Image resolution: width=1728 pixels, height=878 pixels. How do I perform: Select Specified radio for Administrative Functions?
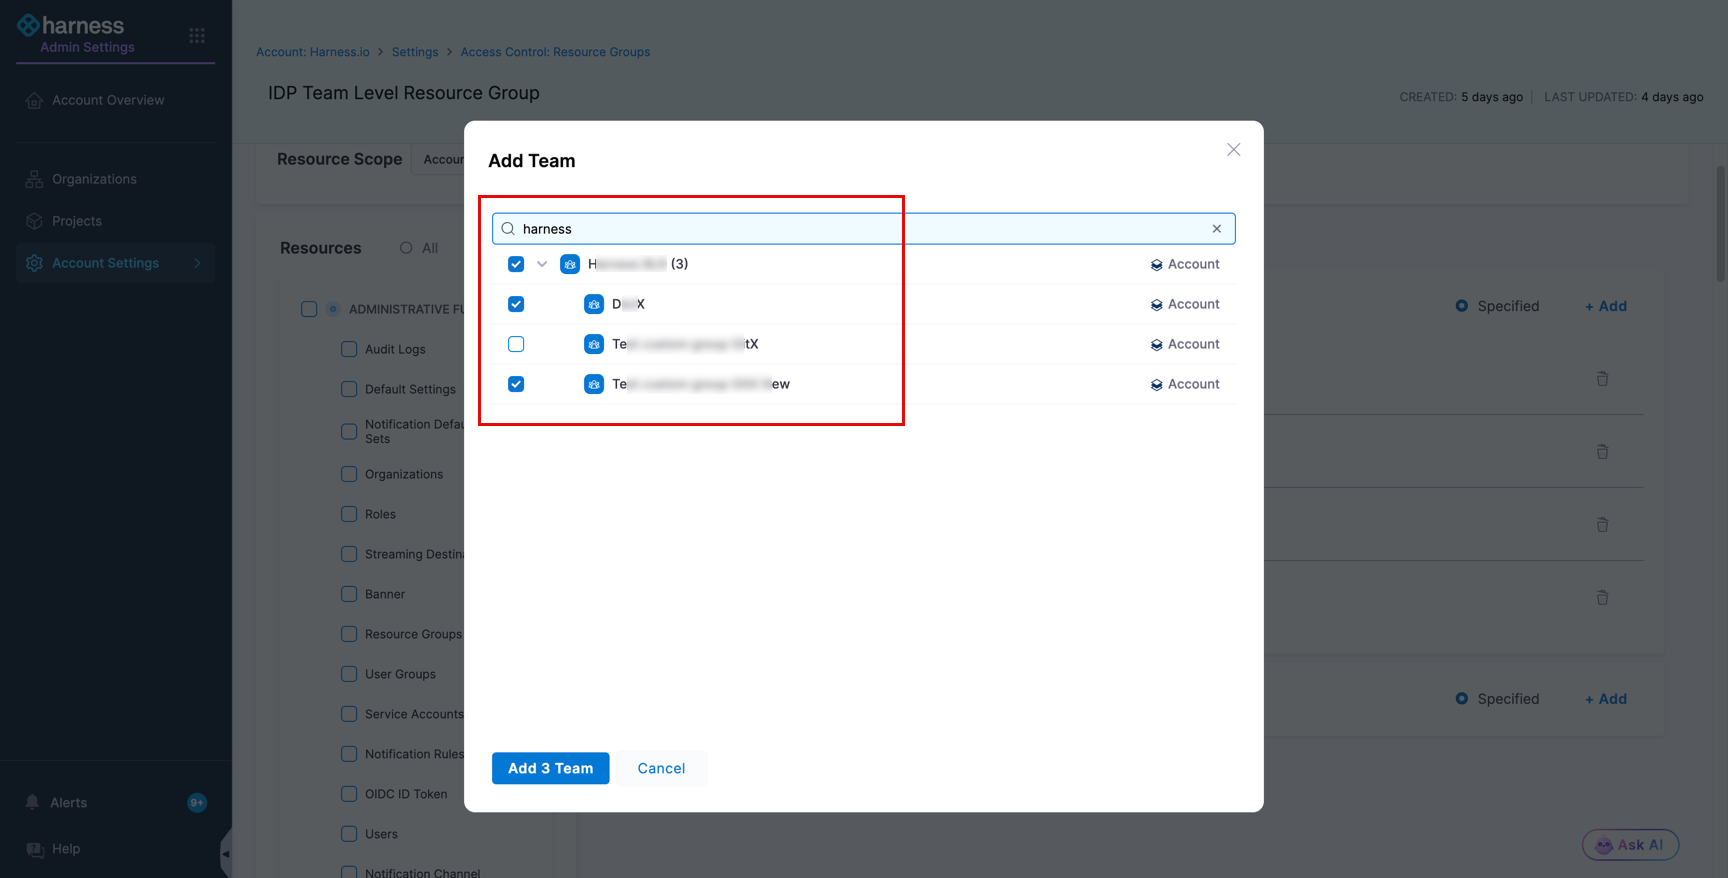tap(1462, 306)
